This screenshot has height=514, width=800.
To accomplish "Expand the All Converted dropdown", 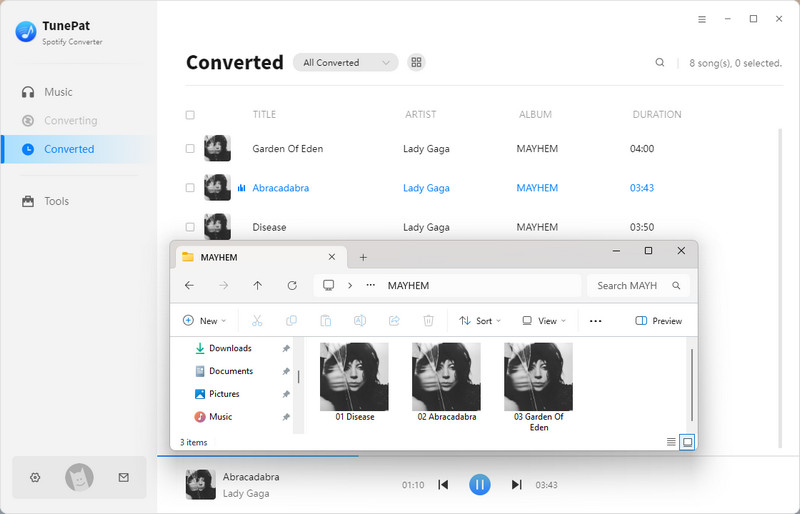I will (x=345, y=62).
